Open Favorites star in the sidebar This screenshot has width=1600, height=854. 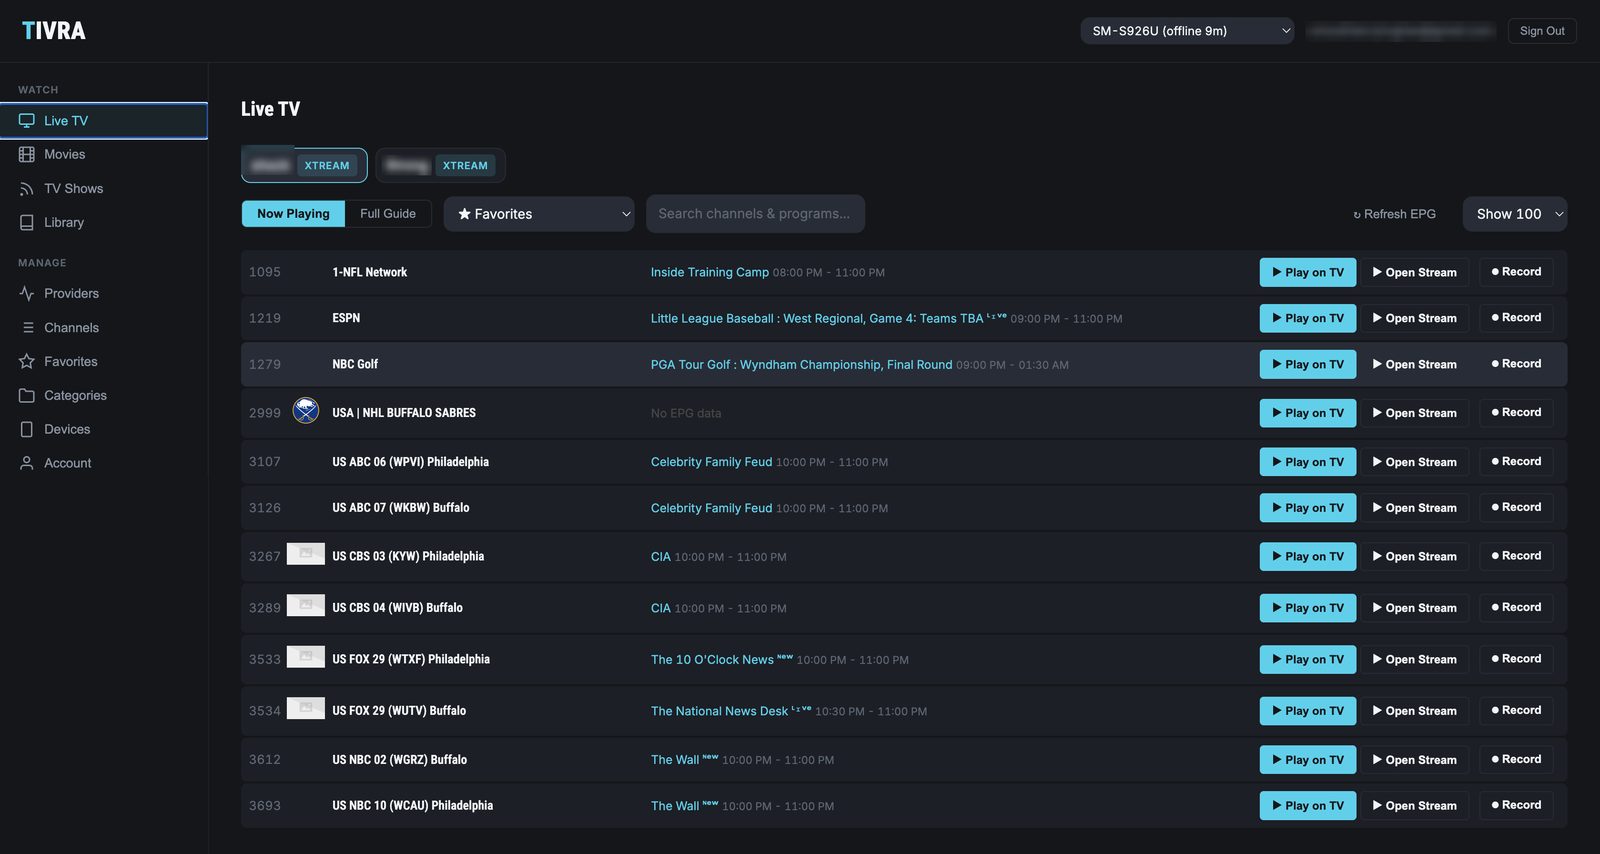tap(27, 361)
